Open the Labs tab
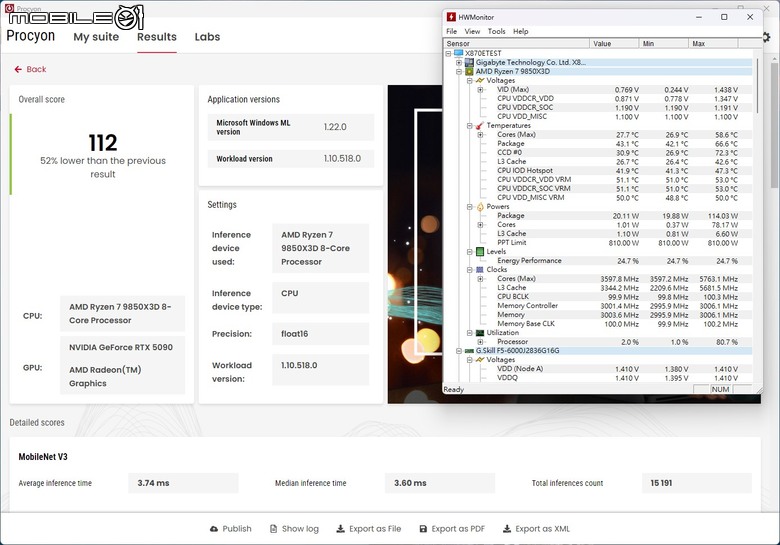This screenshot has height=545, width=780. point(207,37)
